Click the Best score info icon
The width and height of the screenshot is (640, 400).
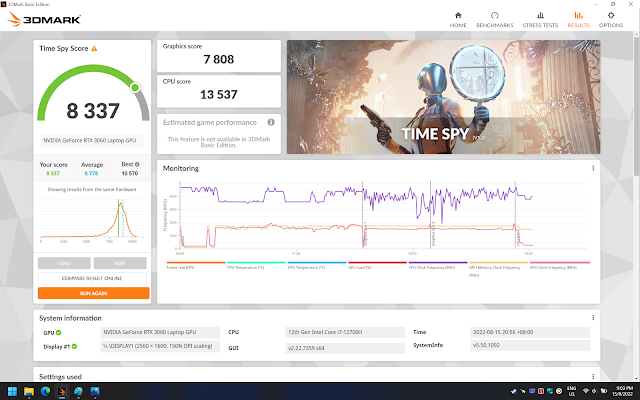(137, 164)
